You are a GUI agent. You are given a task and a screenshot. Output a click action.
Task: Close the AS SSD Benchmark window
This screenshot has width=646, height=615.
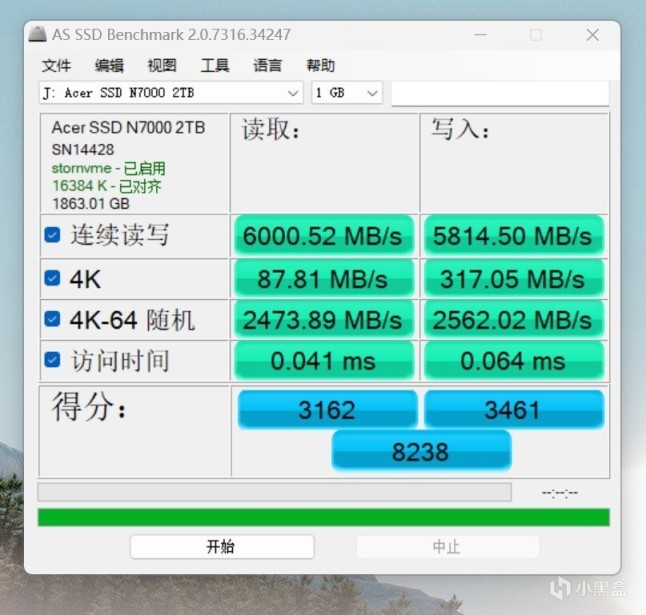[592, 35]
